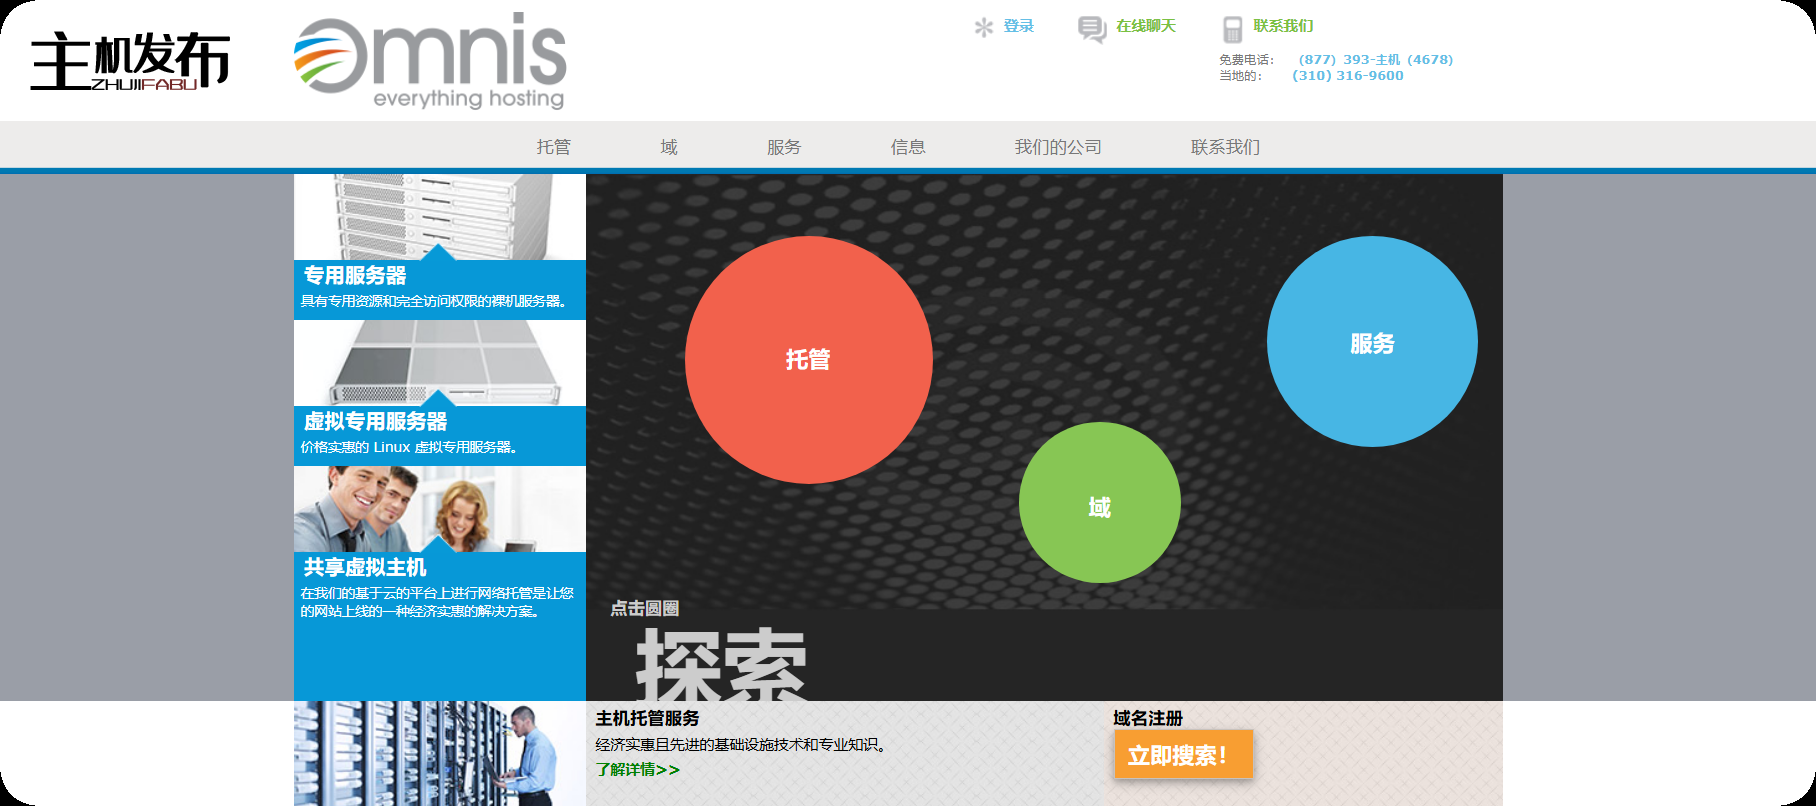Click the smiling team photo thumbnail

click(440, 509)
